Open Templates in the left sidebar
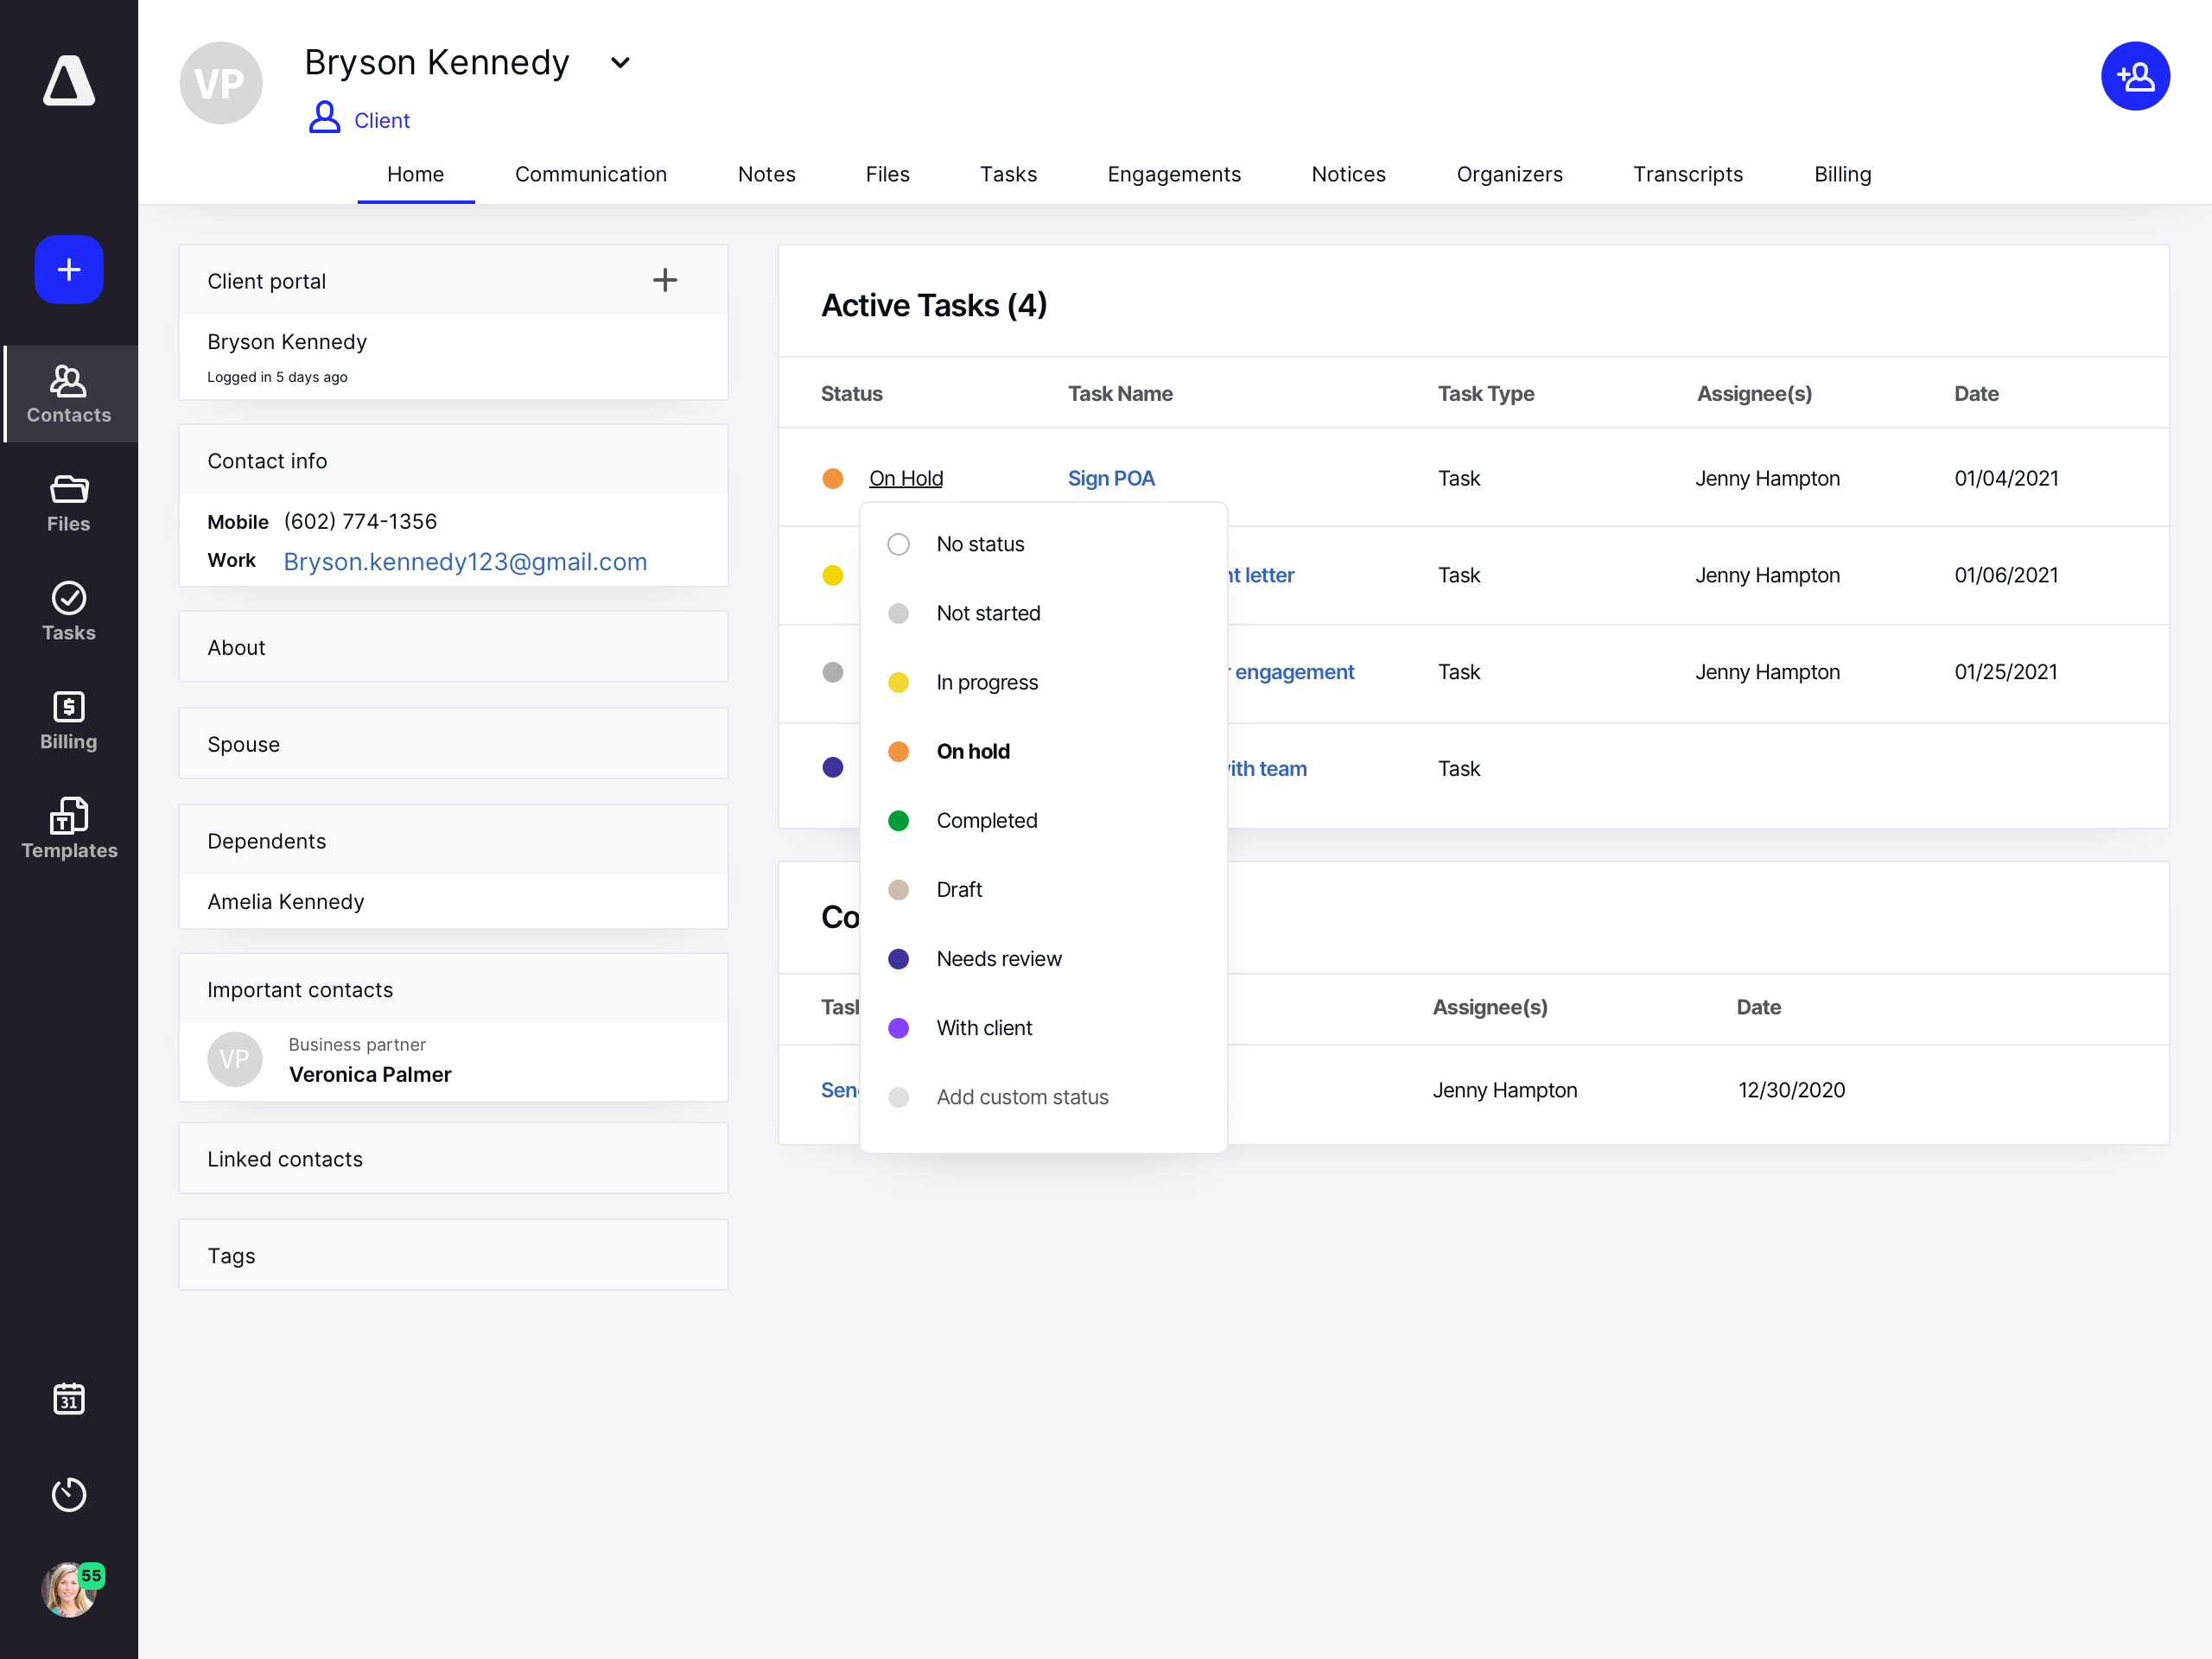The height and width of the screenshot is (1659, 2212). point(69,829)
